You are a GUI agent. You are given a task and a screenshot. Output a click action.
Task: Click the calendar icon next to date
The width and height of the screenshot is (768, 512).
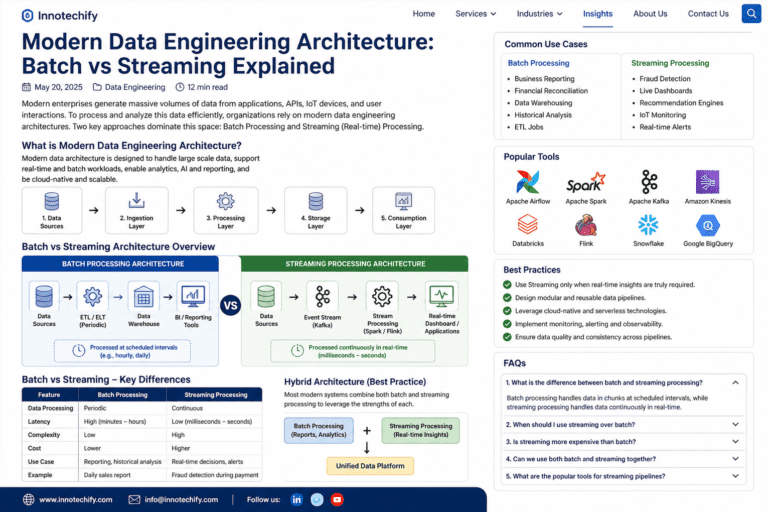(x=26, y=87)
